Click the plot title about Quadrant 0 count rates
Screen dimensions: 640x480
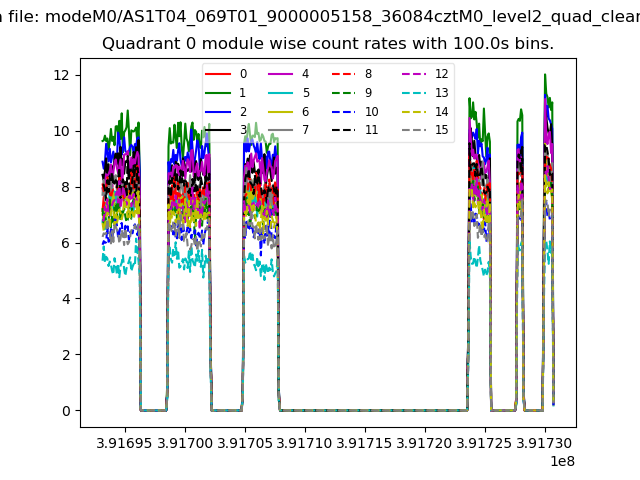[x=328, y=44]
